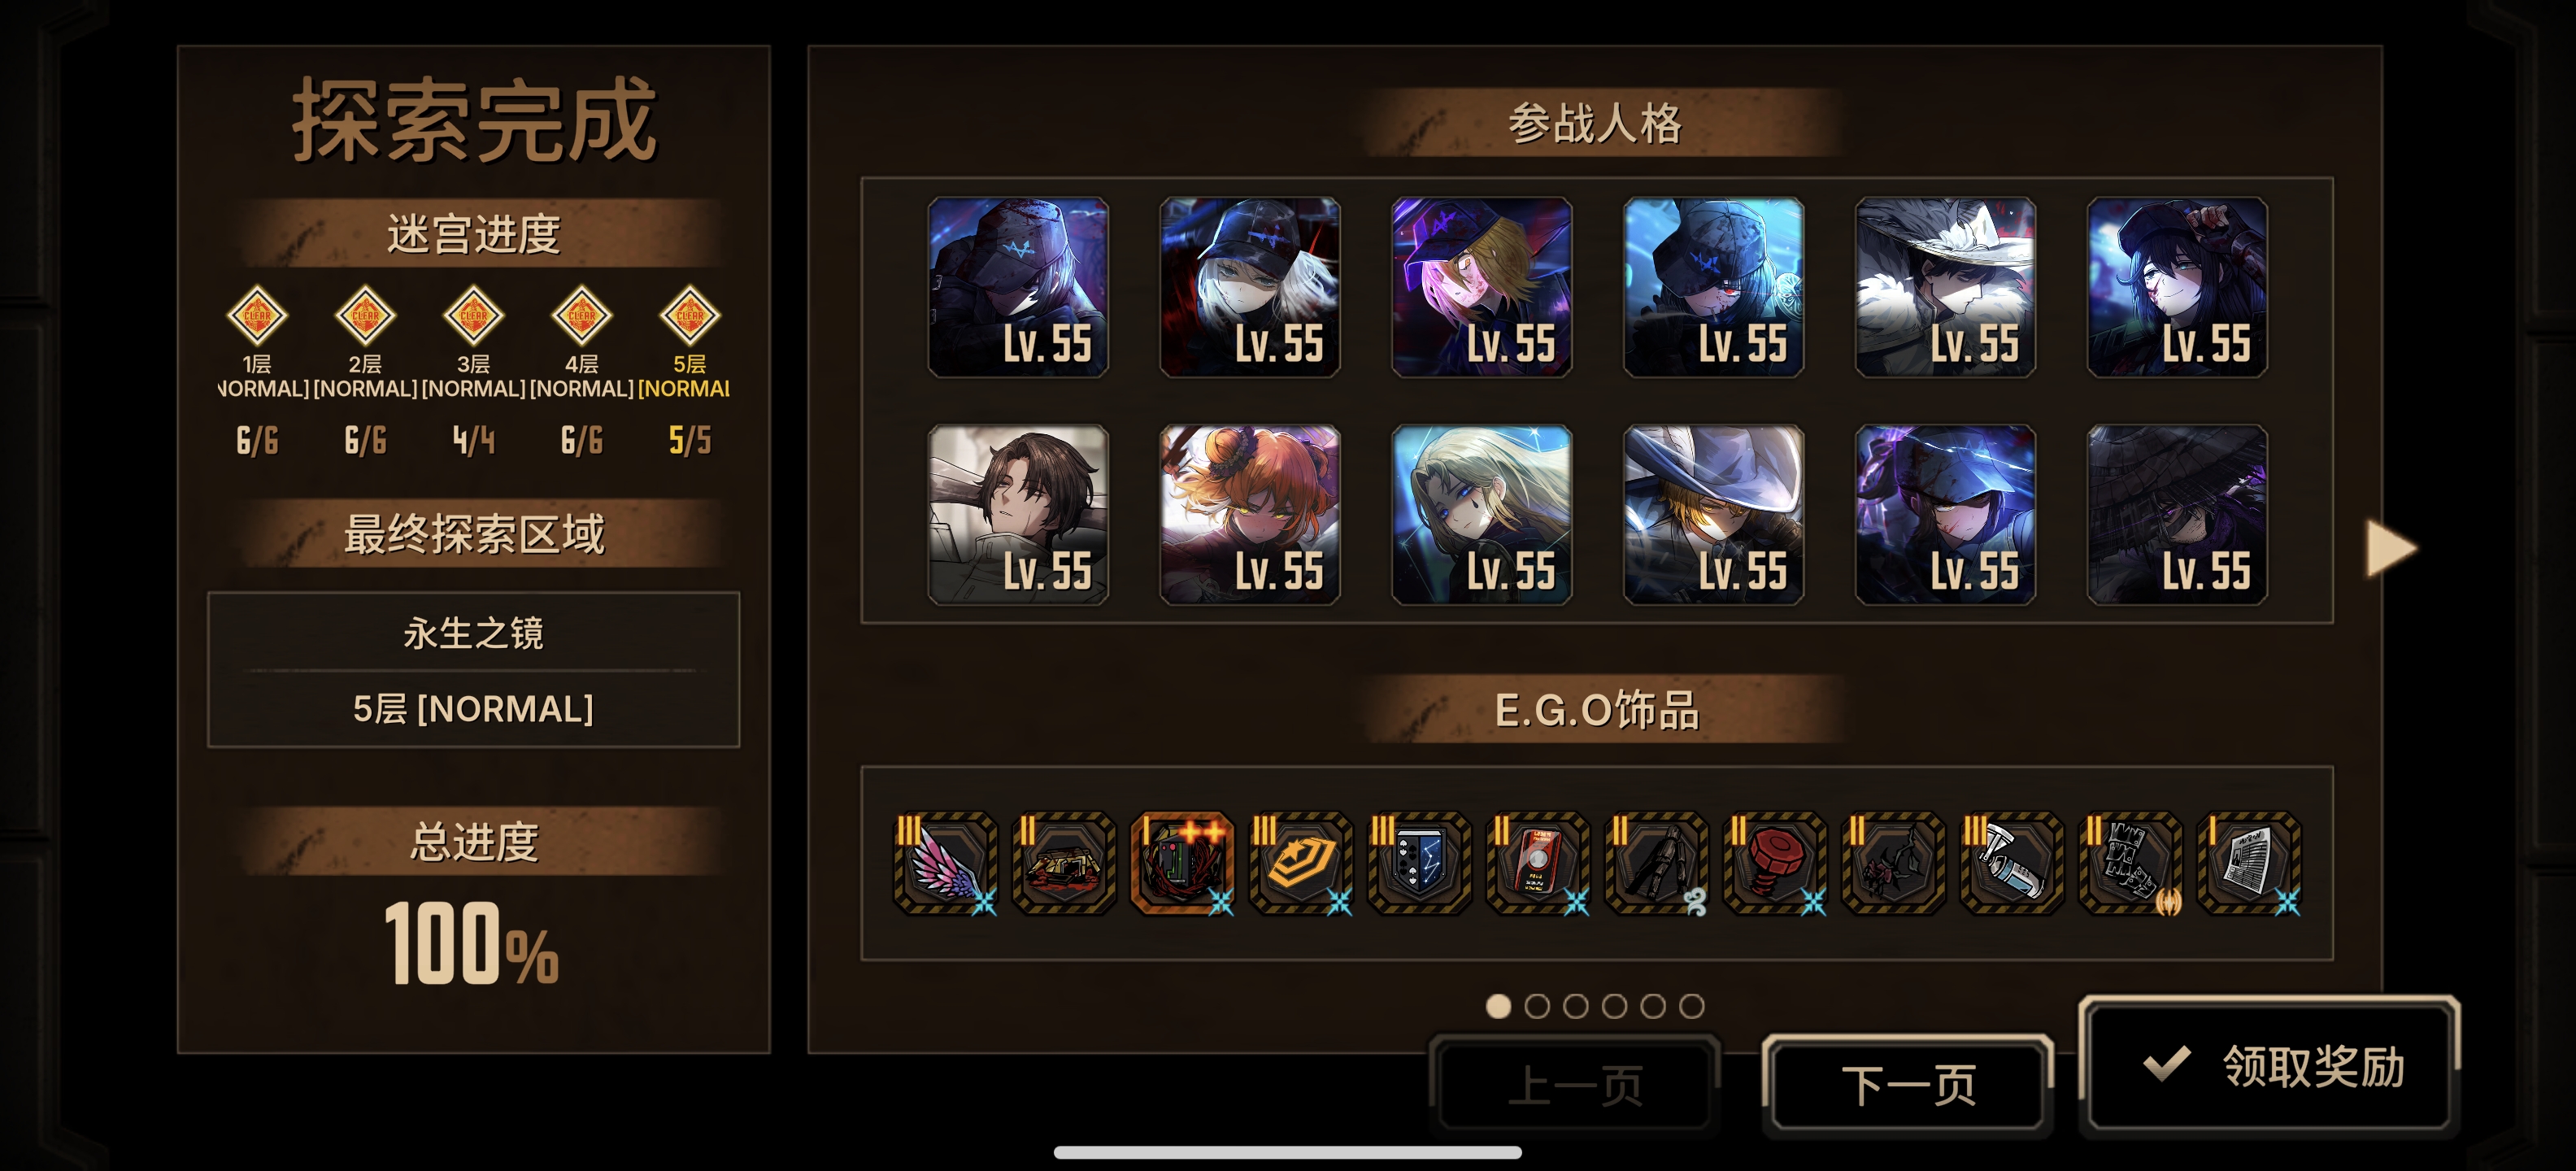The image size is (2576, 1171).
Task: Select the last page indicator dot
Action: coord(1691,1006)
